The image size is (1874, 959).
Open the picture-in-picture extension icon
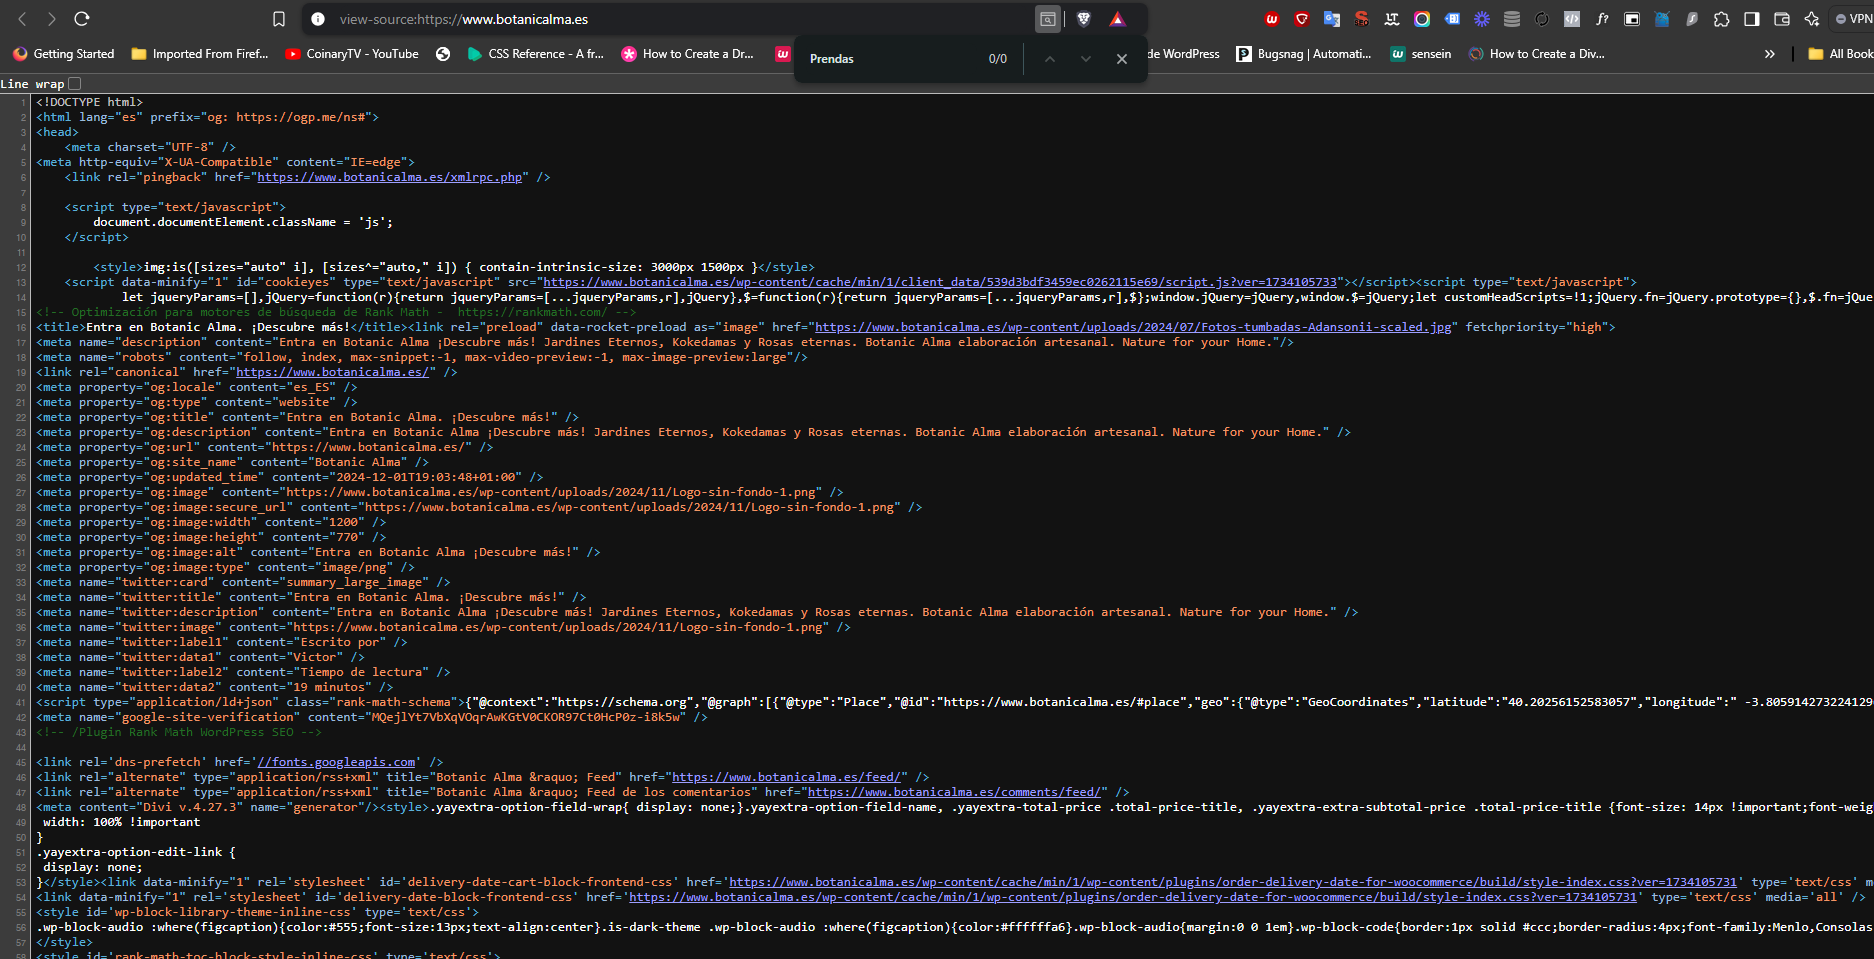[1632, 19]
